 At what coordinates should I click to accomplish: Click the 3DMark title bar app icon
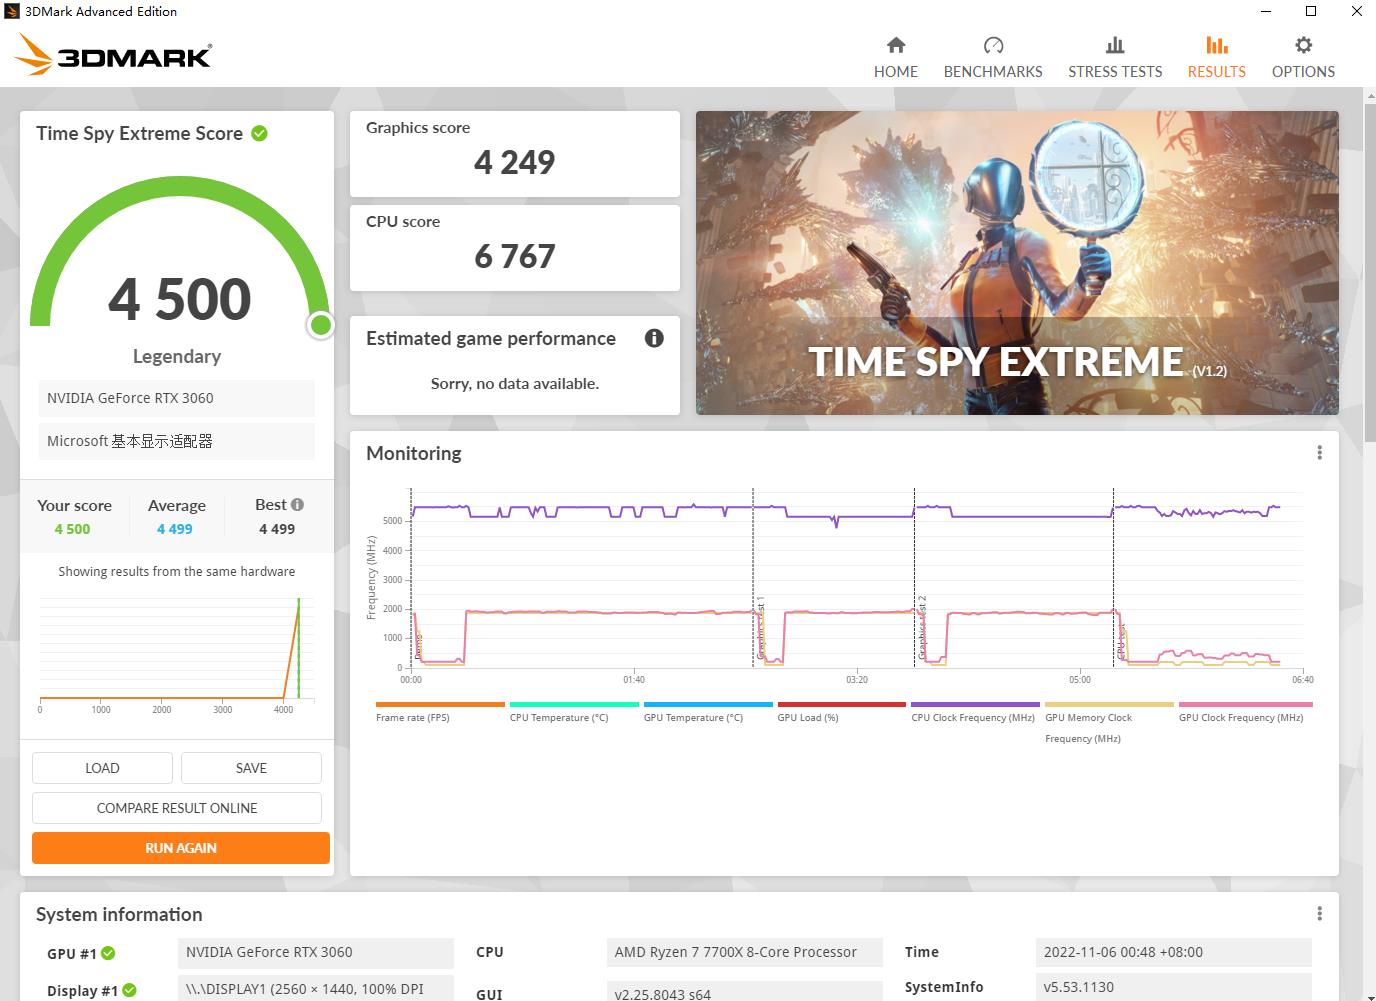12,11
